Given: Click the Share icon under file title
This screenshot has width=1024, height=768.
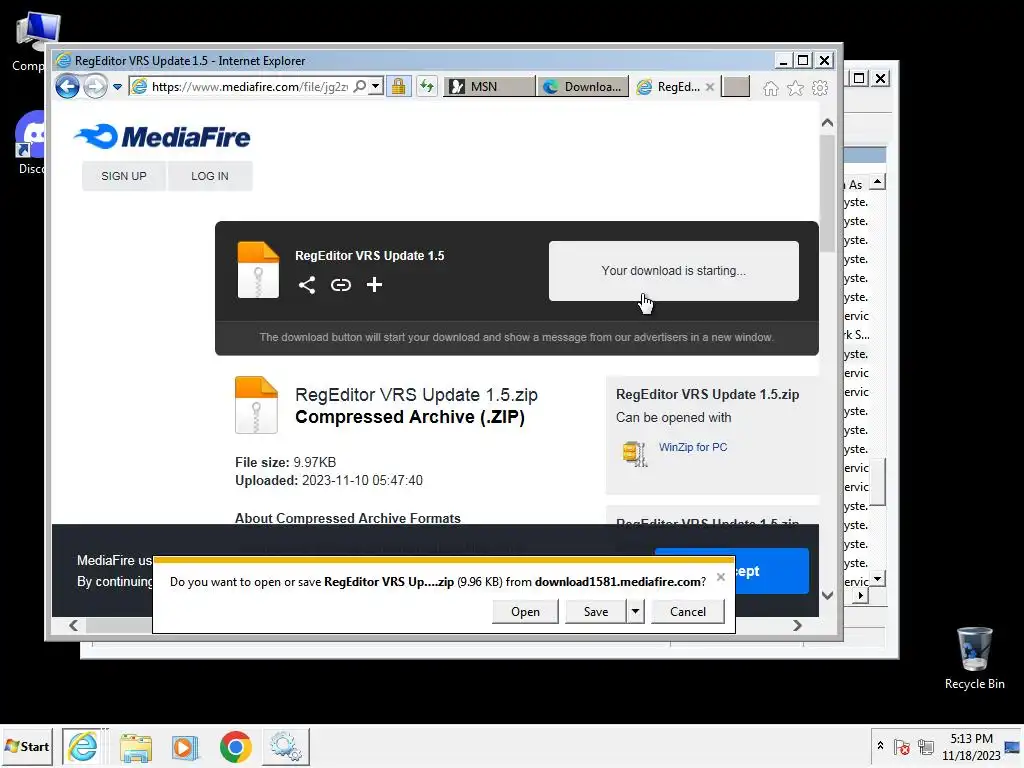Looking at the screenshot, I should click(307, 285).
